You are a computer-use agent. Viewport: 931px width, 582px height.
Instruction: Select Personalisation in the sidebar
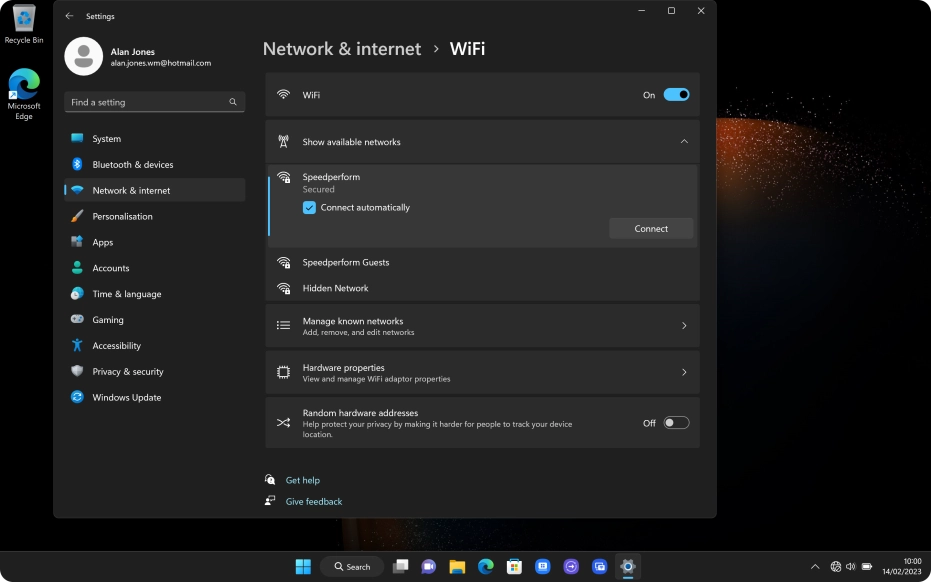click(122, 216)
